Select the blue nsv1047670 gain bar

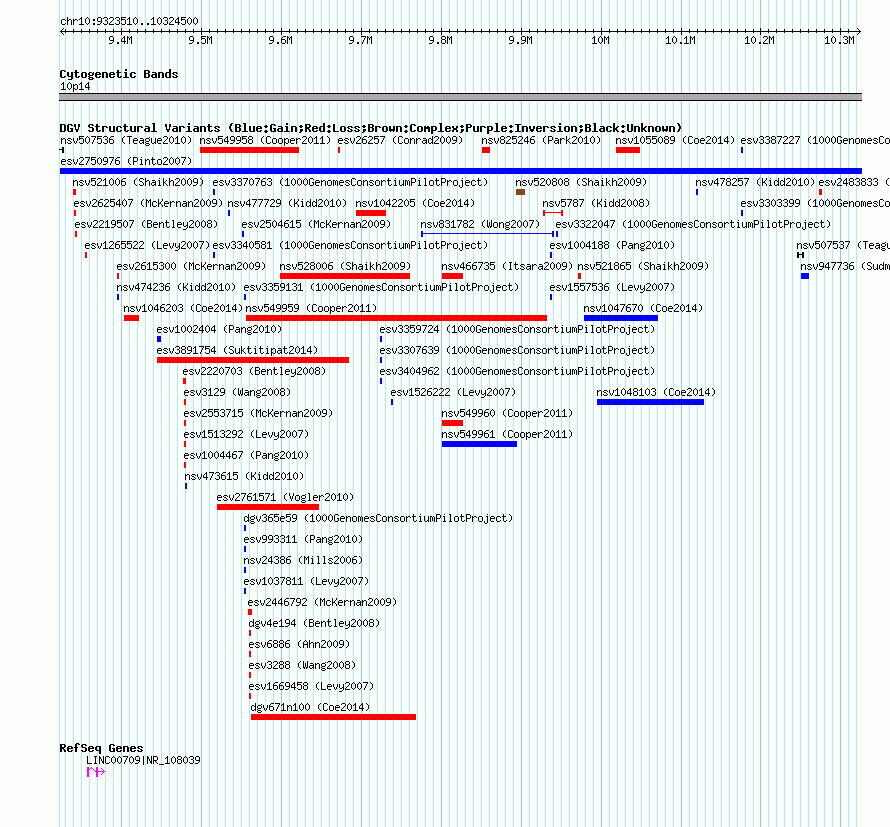coord(620,318)
